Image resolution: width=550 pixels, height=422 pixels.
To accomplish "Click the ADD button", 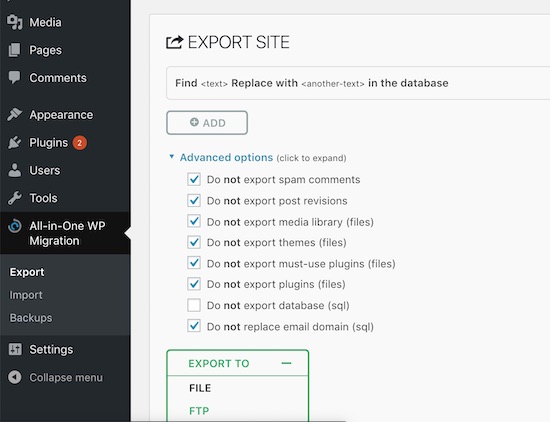I will pyautogui.click(x=207, y=123).
